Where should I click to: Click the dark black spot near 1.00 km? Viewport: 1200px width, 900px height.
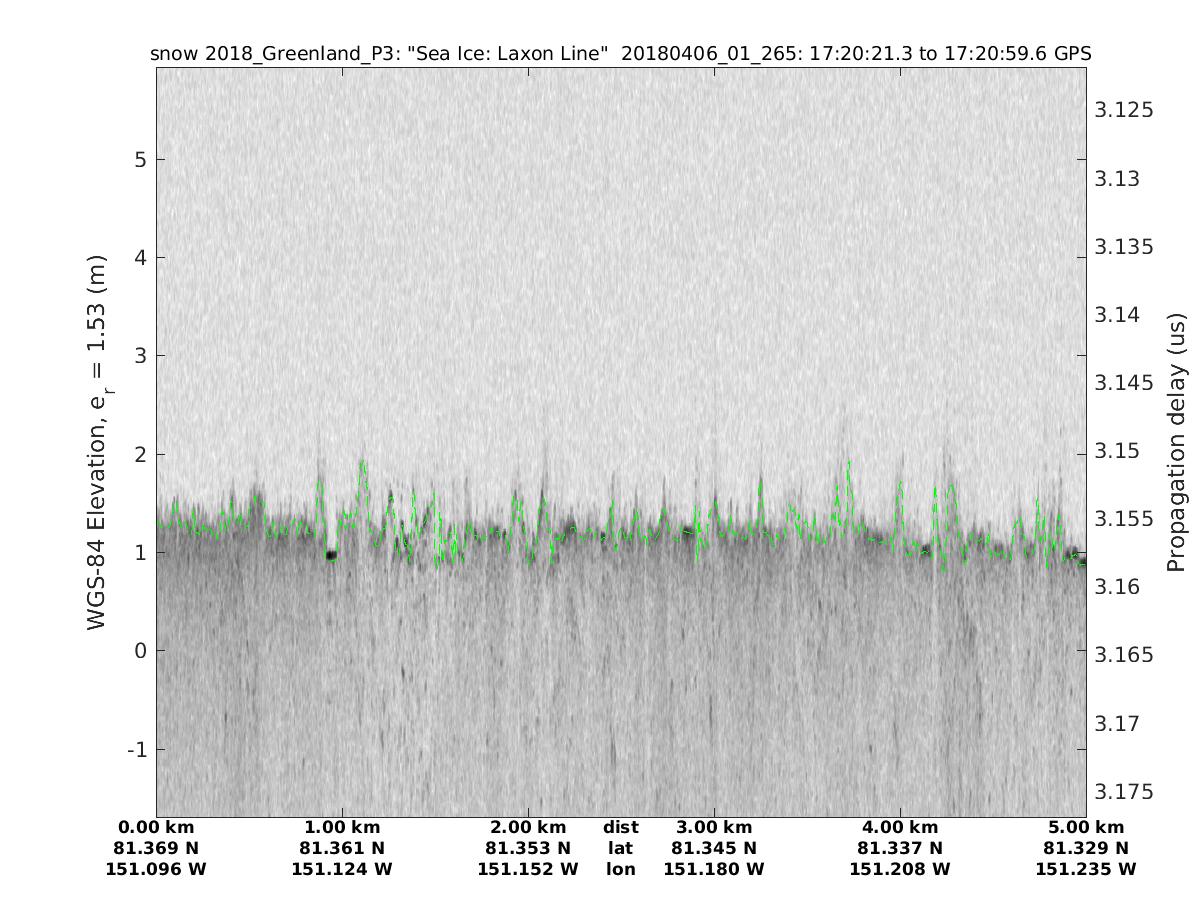point(331,555)
